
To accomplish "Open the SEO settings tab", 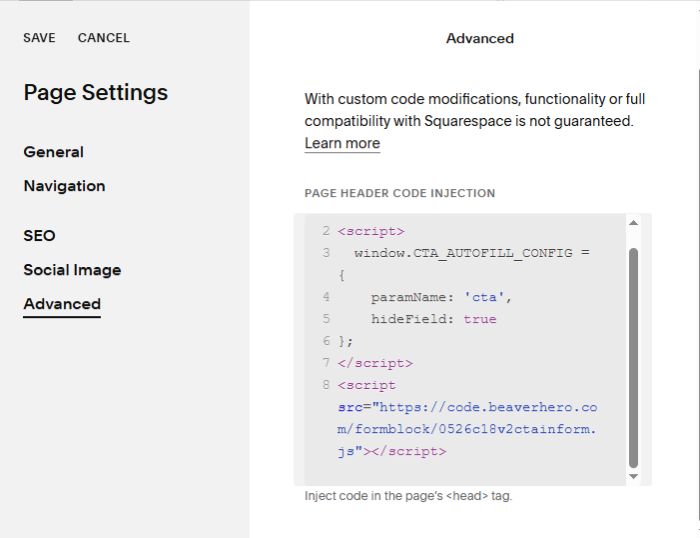I will (39, 235).
